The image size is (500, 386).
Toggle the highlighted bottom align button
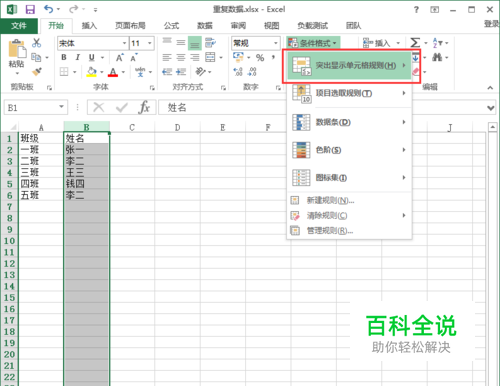pos(195,43)
